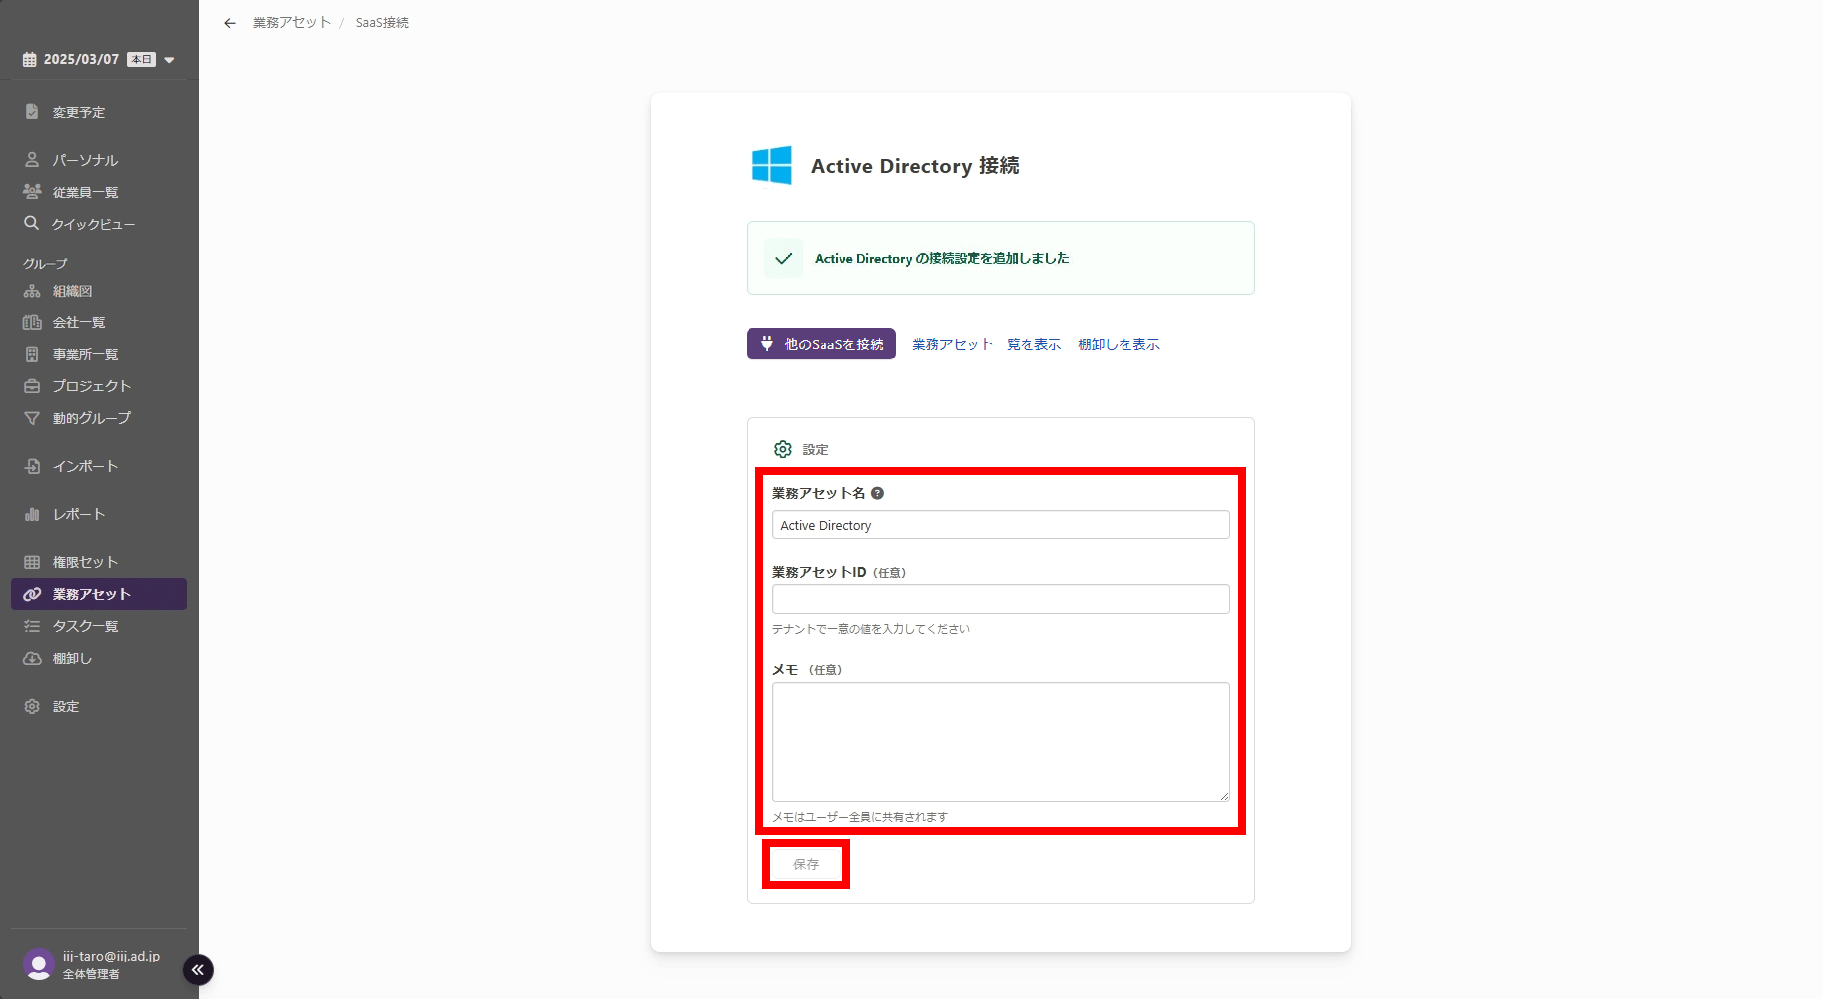The width and height of the screenshot is (1823, 999).
Task: Open 棚卸しを表示 link
Action: click(1119, 344)
